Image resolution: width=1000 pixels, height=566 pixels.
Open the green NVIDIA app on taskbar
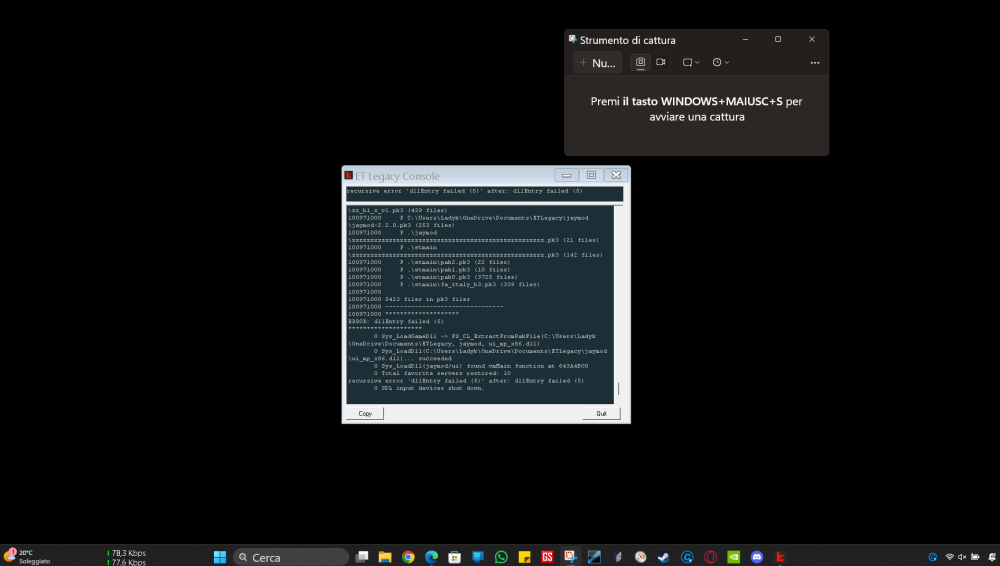coord(733,557)
